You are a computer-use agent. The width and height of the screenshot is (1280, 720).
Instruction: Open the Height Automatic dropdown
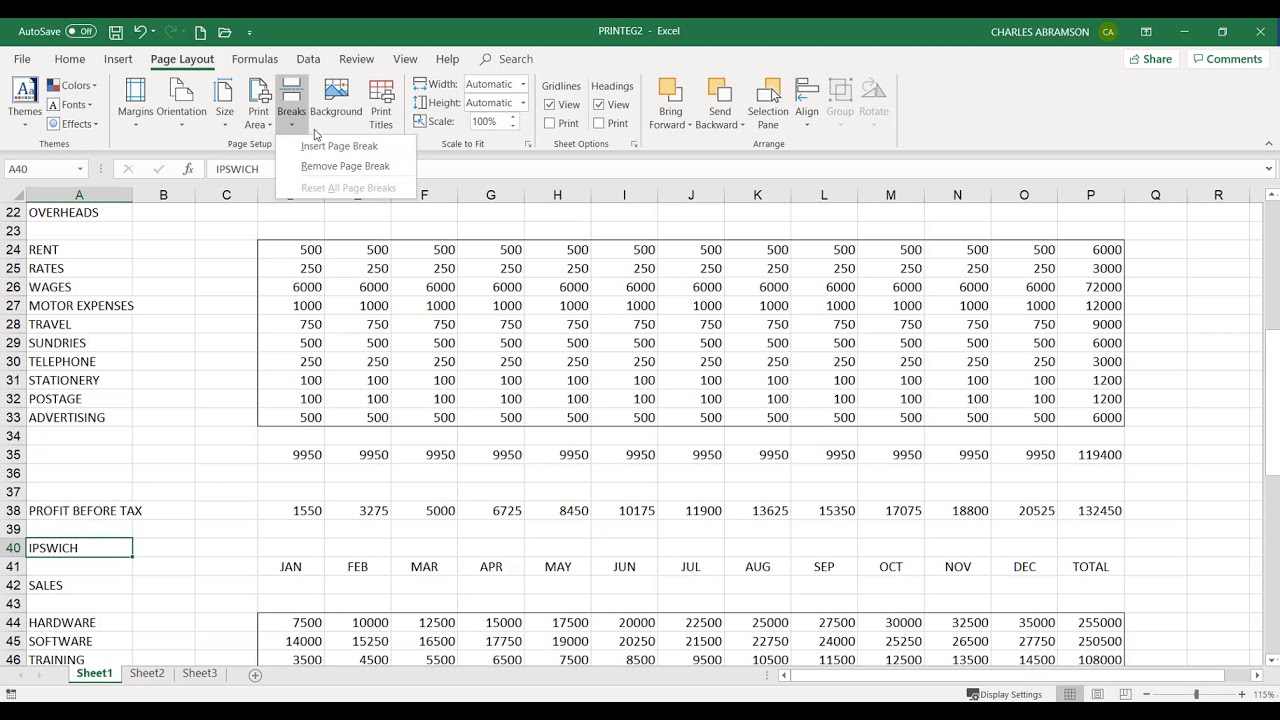pos(522,103)
